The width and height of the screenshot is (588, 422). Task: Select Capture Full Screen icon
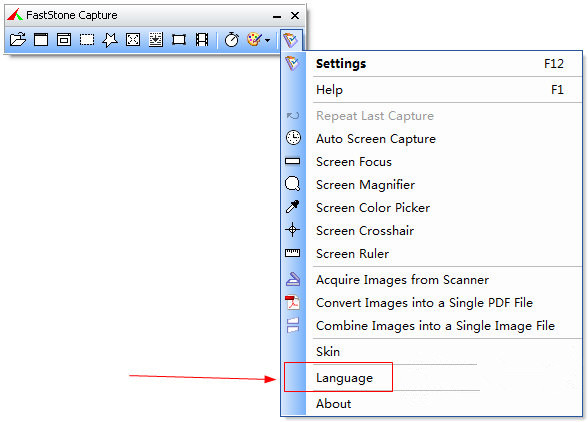133,39
